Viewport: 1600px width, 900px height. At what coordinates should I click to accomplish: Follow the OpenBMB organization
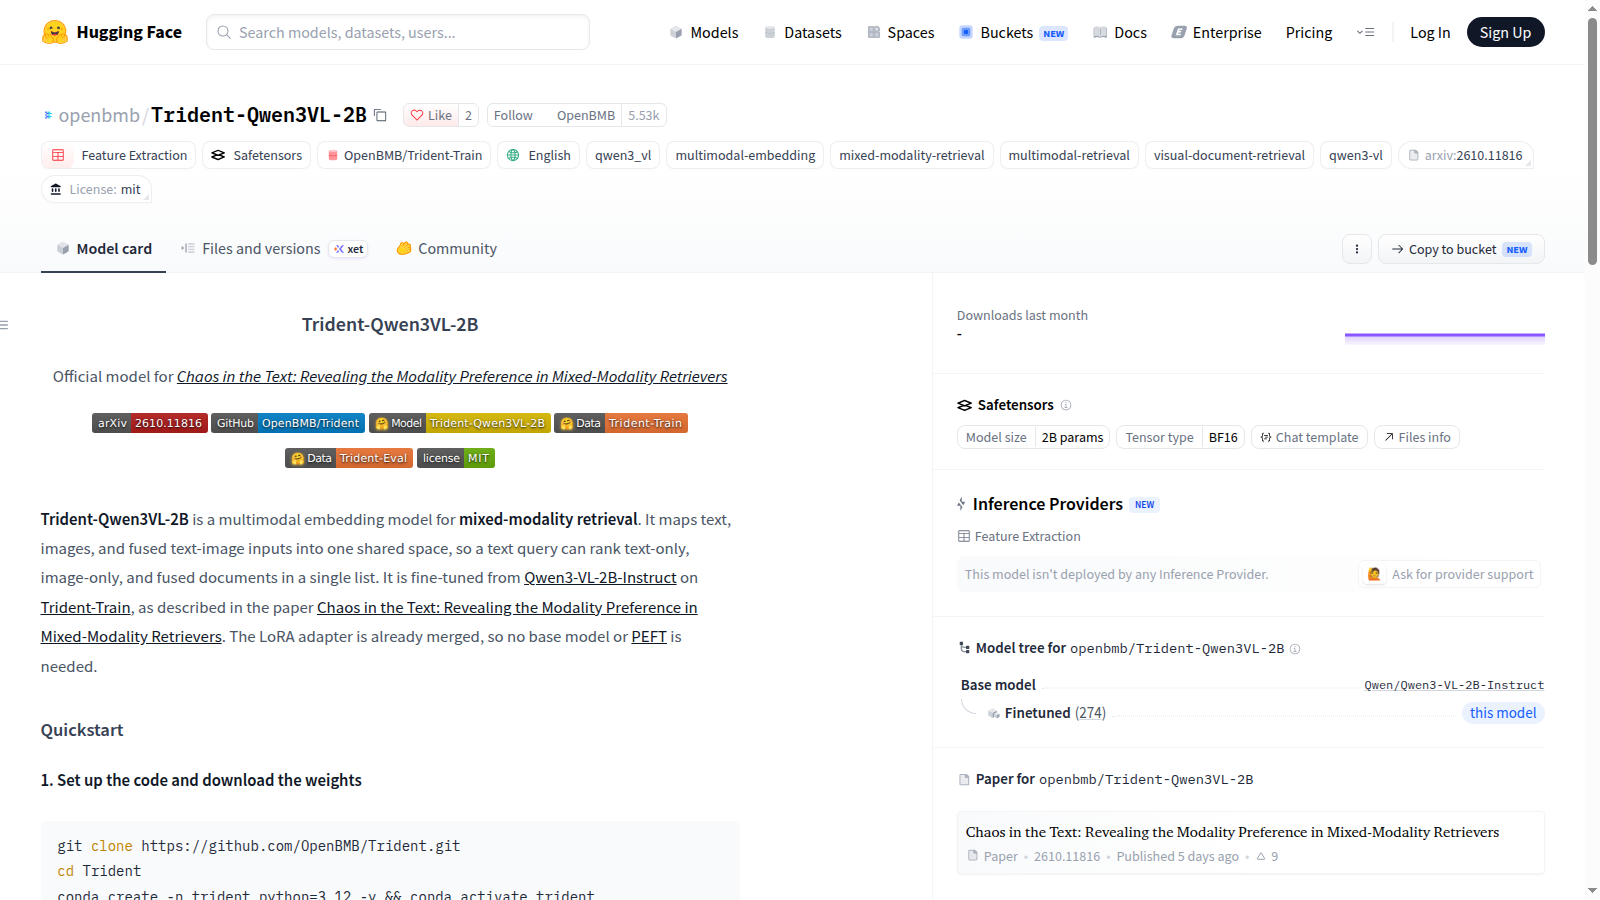(513, 115)
